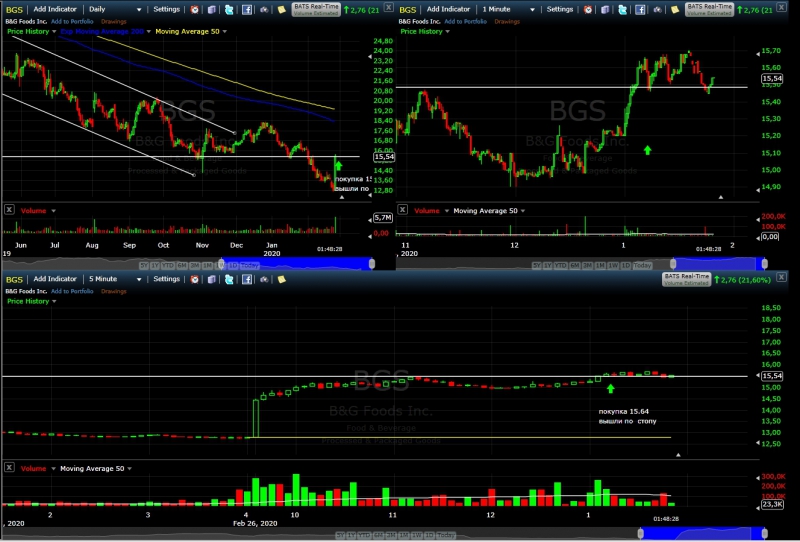Share the 5 Minute chart on Facebook
800x542 pixels.
pos(246,279)
